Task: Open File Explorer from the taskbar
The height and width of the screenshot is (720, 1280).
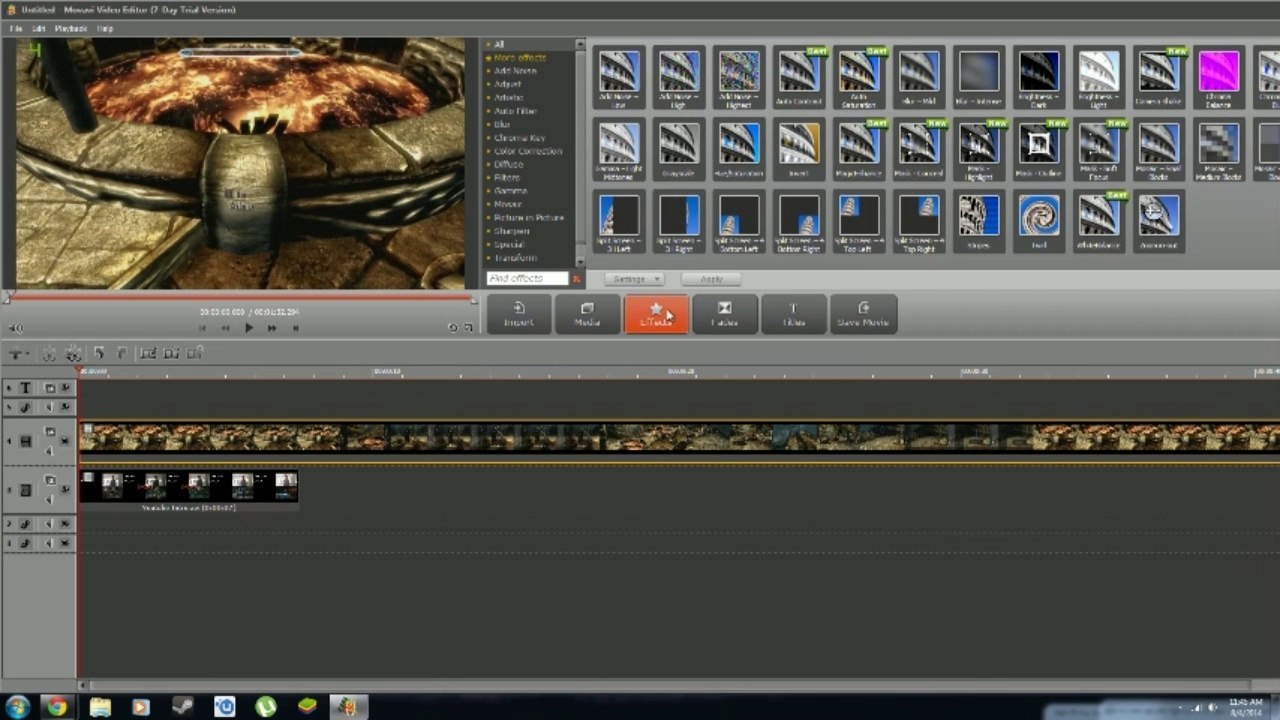Action: [x=100, y=707]
